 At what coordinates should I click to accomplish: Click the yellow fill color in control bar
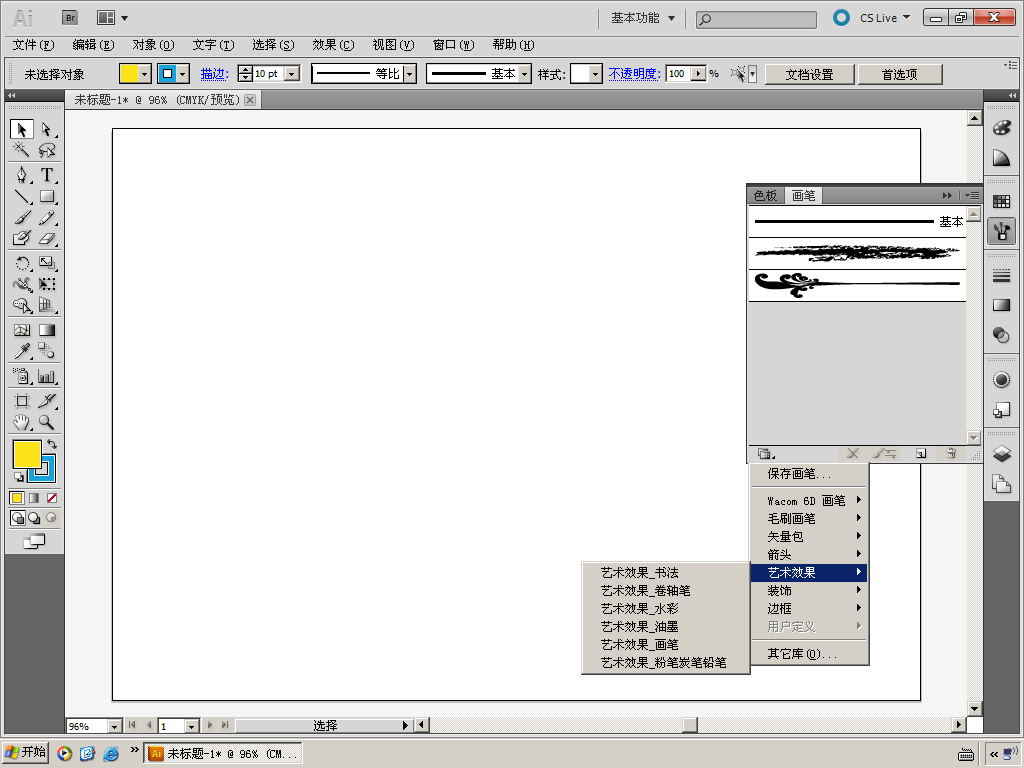coord(129,74)
